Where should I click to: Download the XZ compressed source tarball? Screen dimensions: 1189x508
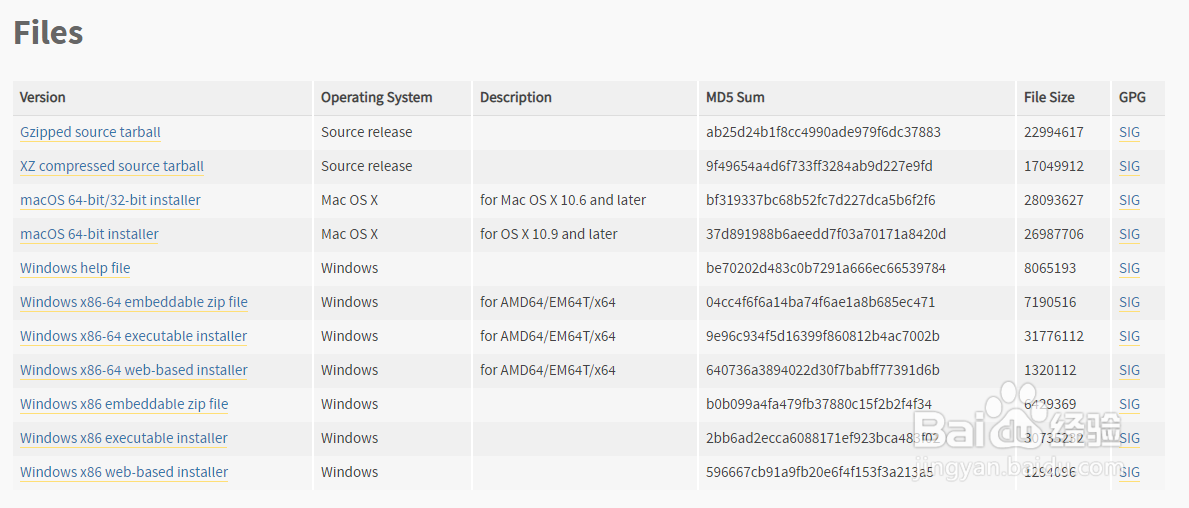[112, 166]
